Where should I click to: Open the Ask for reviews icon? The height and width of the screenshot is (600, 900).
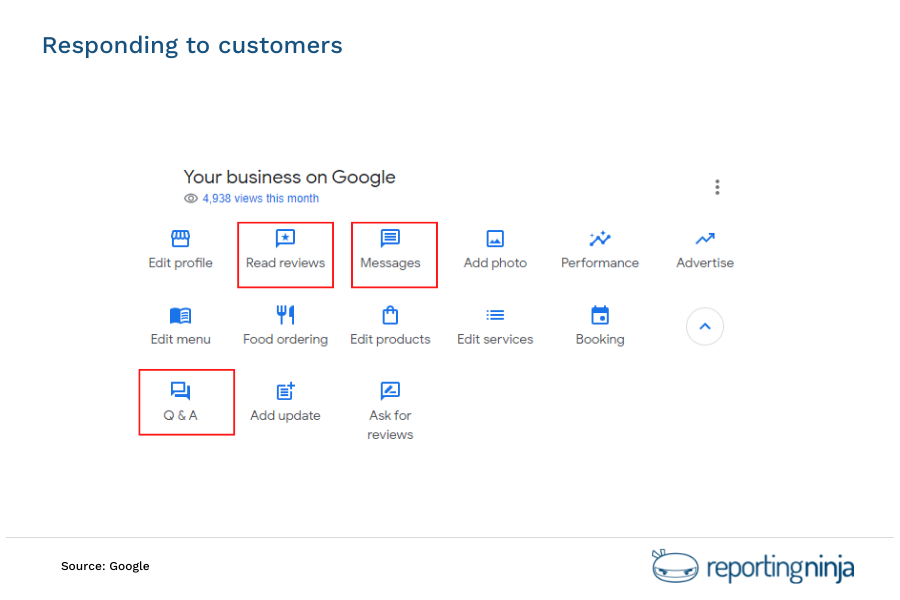click(390, 390)
